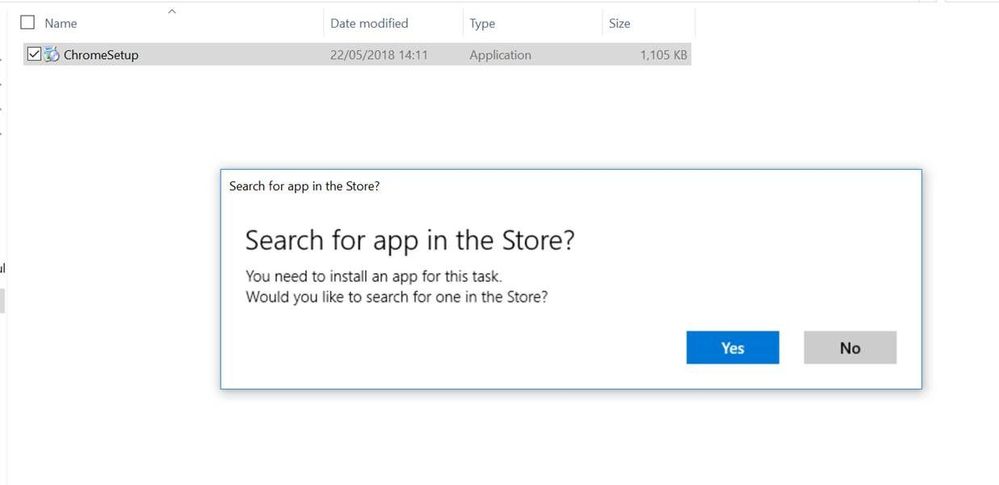The image size is (999, 485).
Task: Select the ChromeSetup file name
Action: [x=101, y=55]
